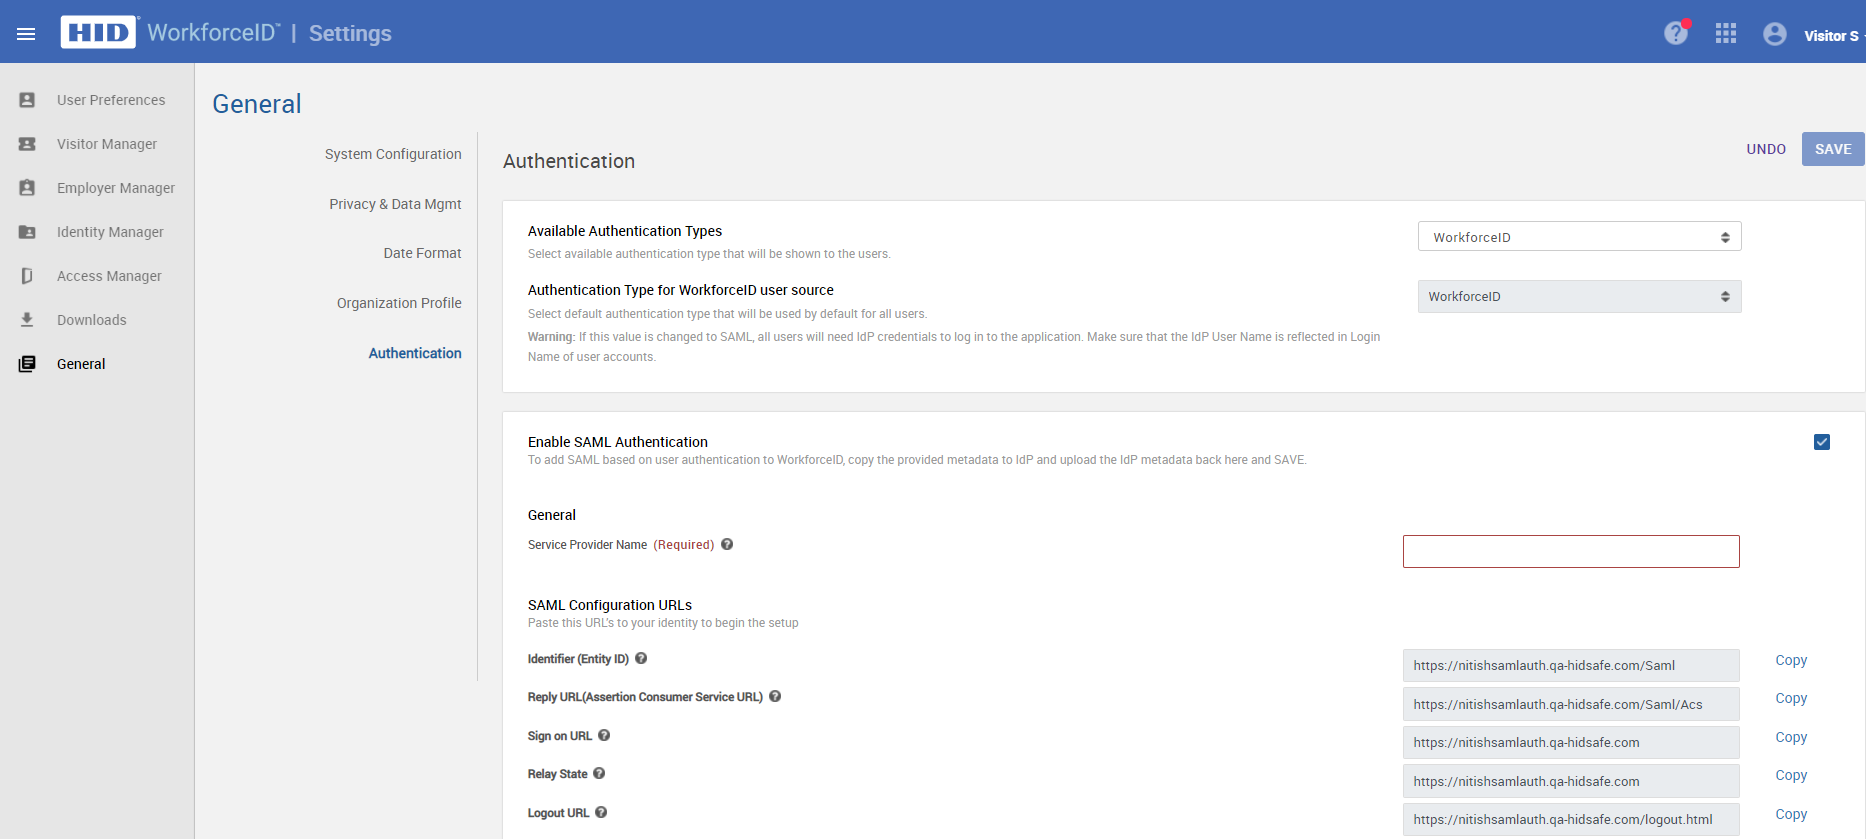Show help for Identifier (Entity ID)
The height and width of the screenshot is (839, 1866).
coord(641,658)
